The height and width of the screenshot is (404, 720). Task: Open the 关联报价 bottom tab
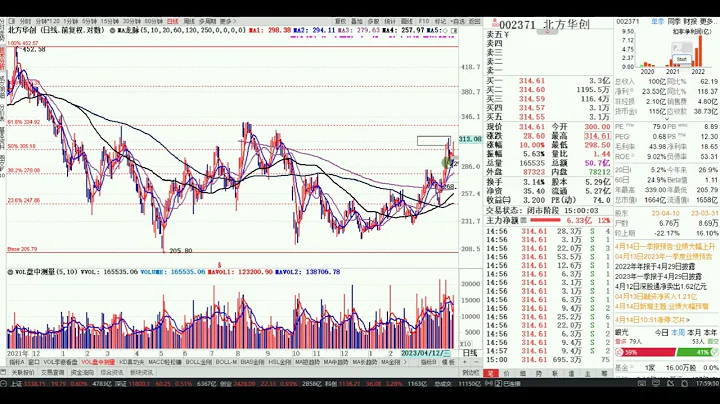click(22, 373)
